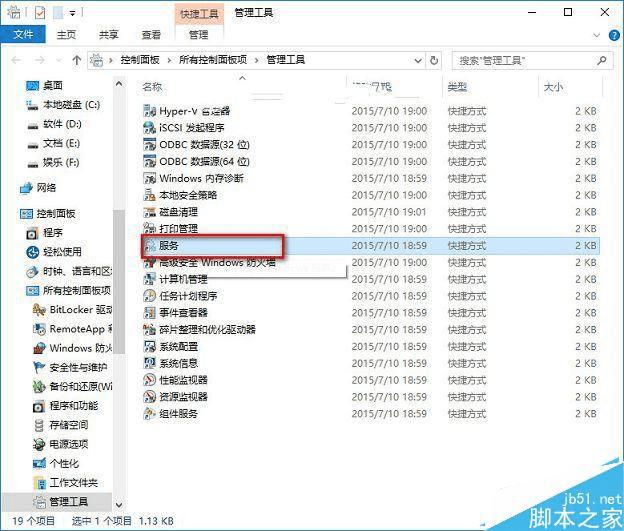Click the 服务 gear icon

pyautogui.click(x=150, y=246)
